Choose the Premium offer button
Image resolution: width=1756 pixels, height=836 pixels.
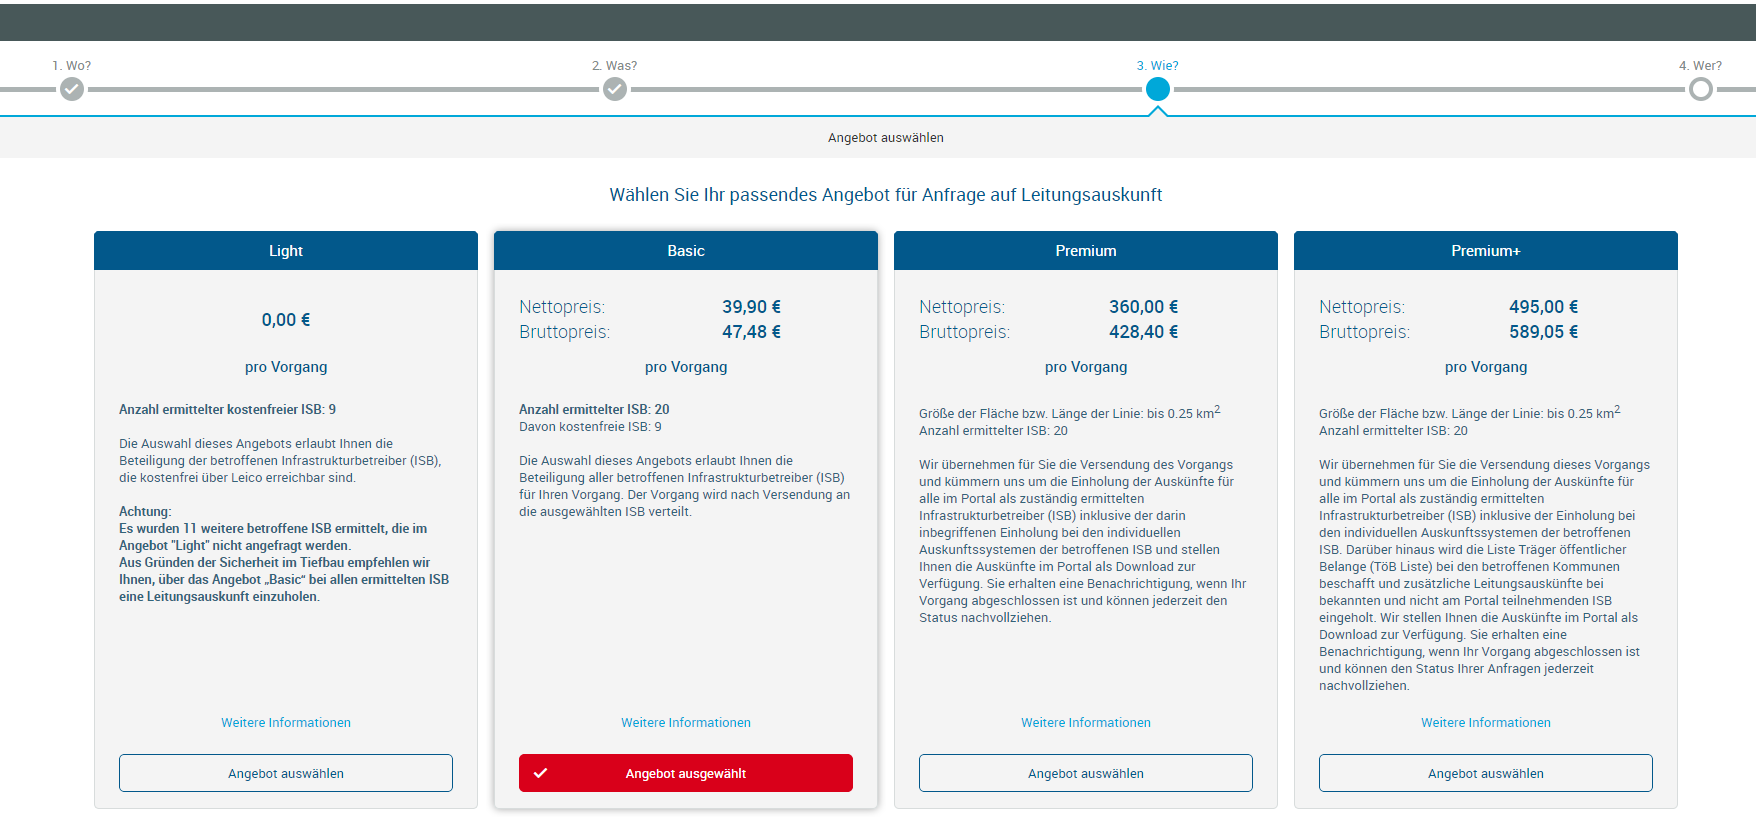tap(1086, 773)
